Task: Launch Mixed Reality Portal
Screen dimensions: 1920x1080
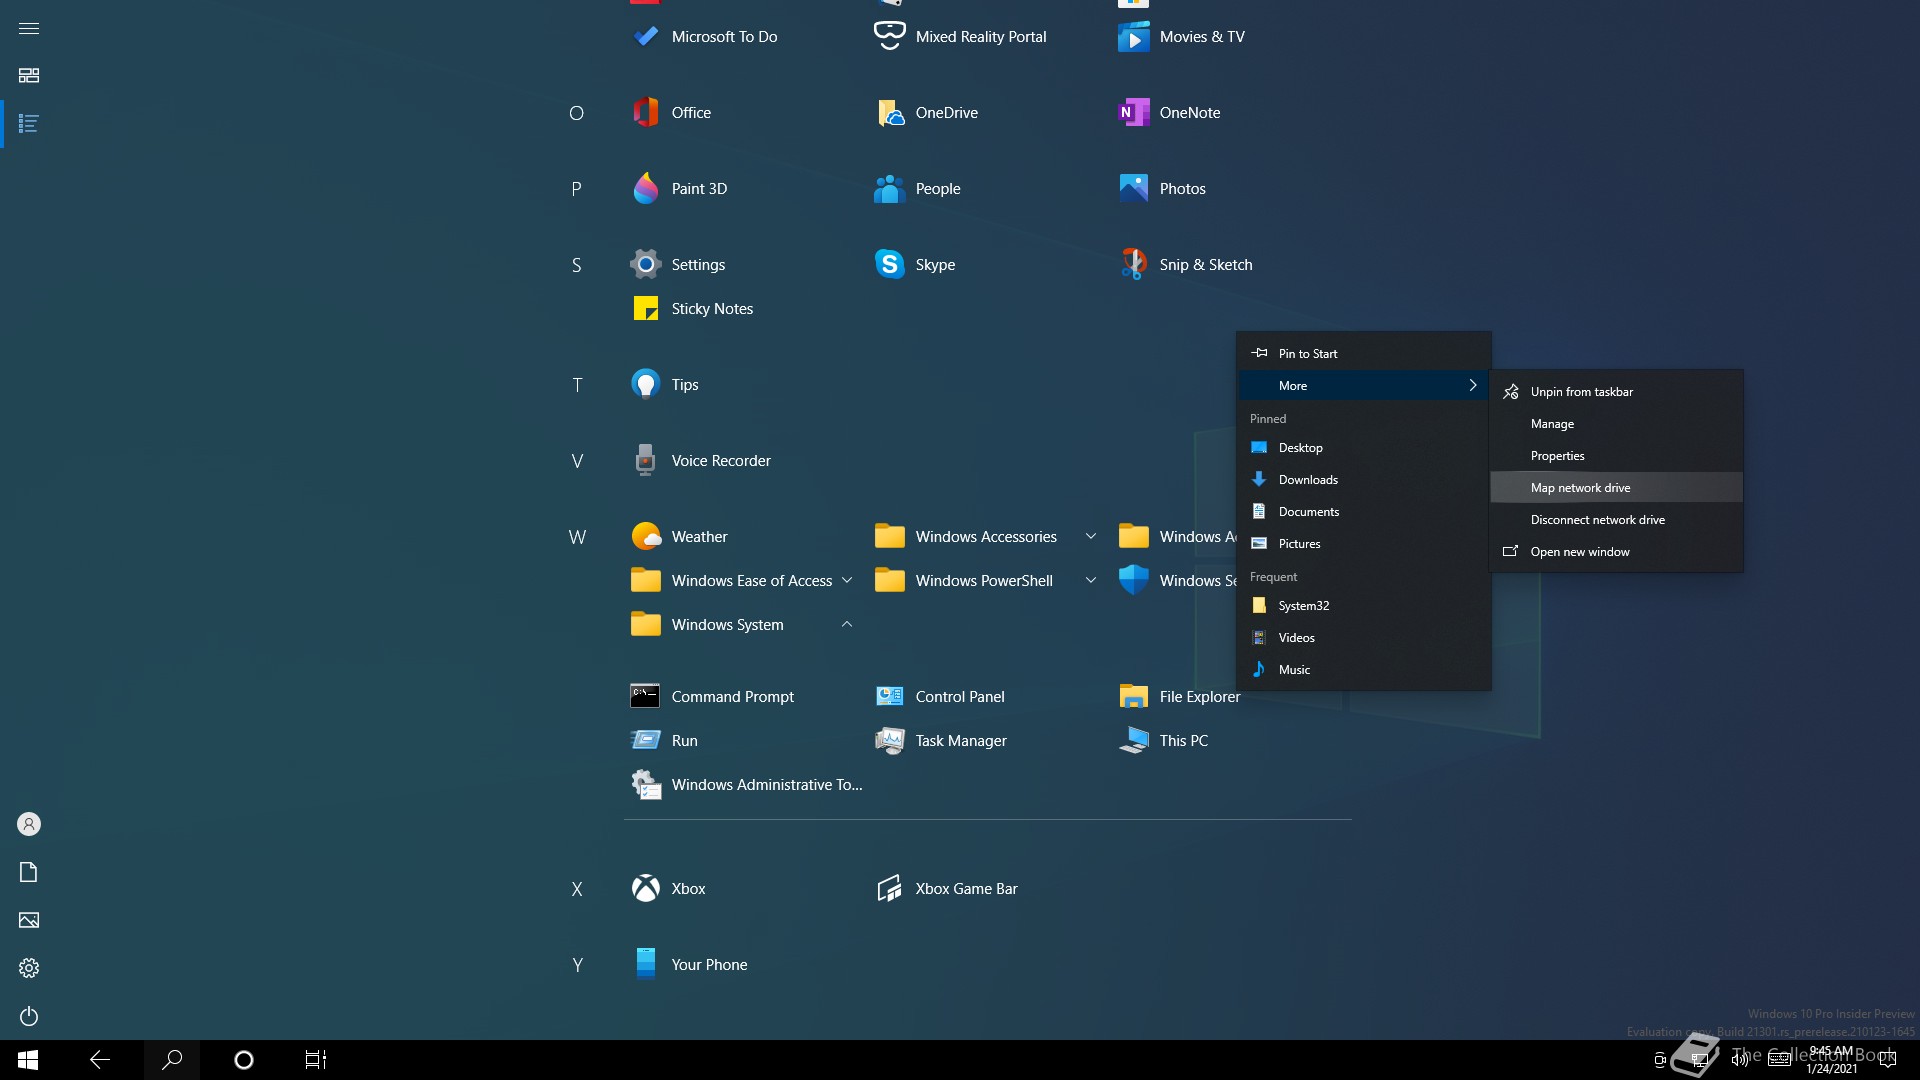Action: pos(961,37)
